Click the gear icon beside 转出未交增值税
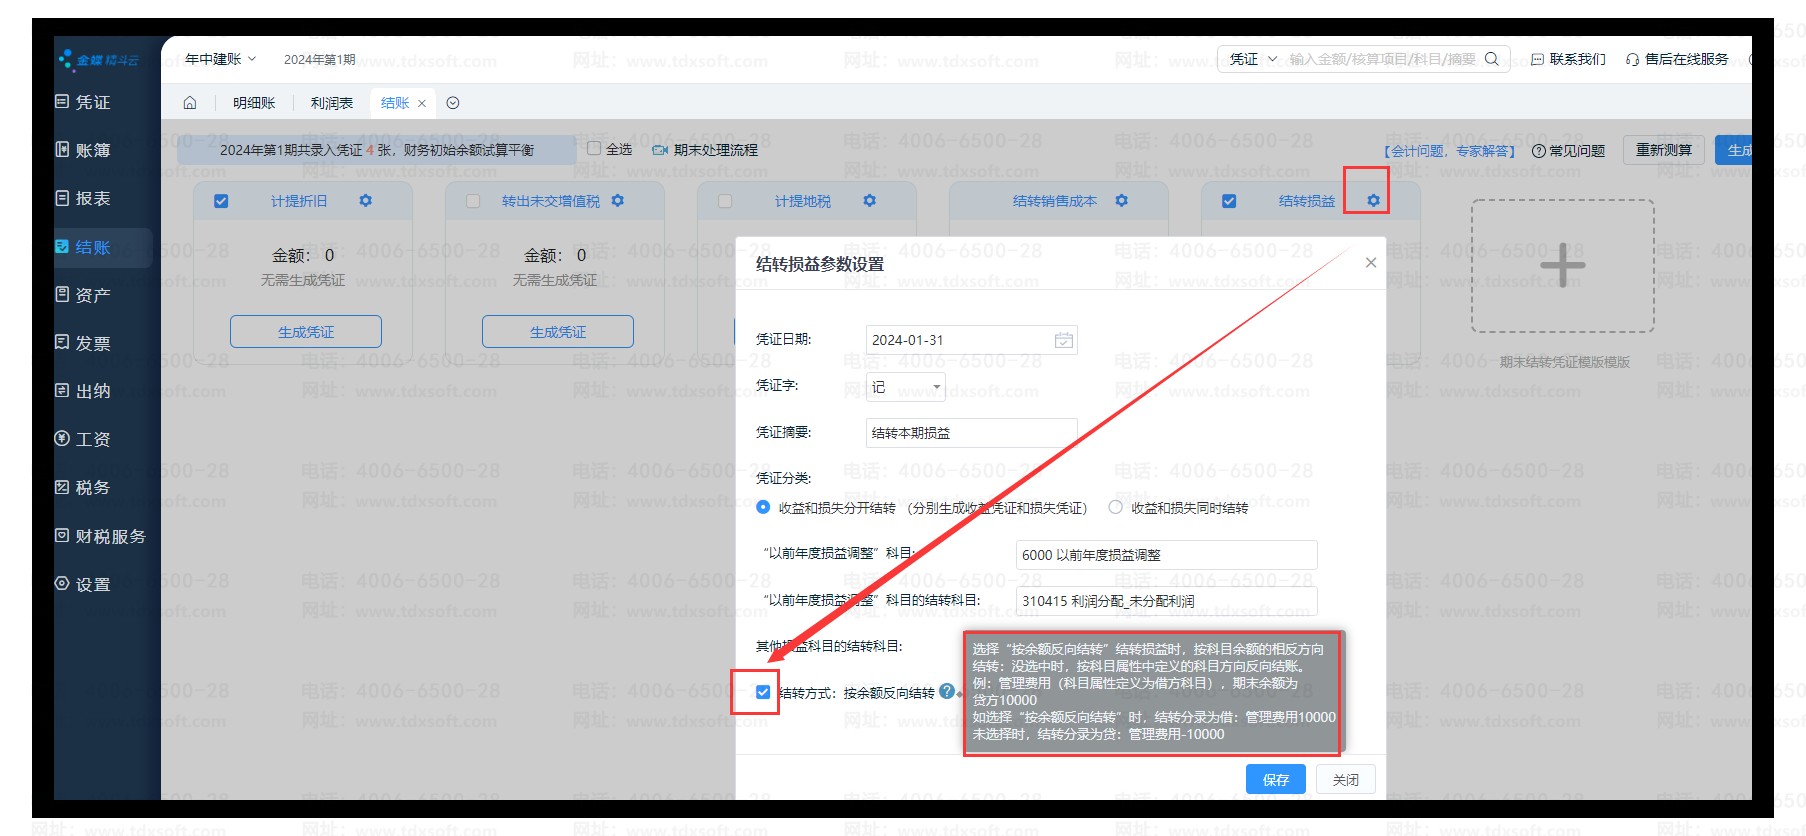The image size is (1806, 836). click(x=617, y=201)
